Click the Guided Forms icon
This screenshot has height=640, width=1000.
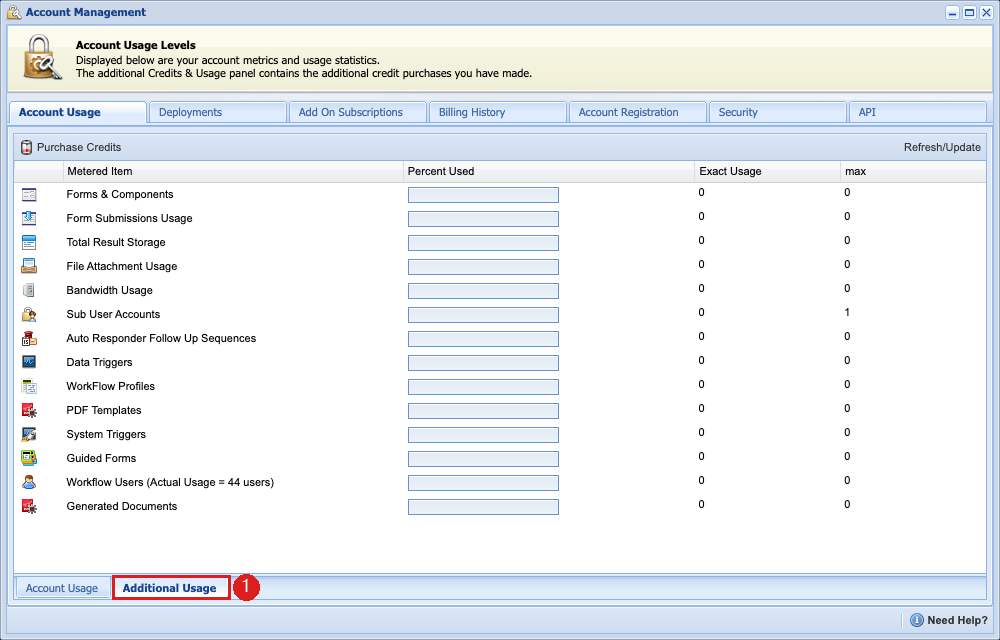pyautogui.click(x=29, y=458)
